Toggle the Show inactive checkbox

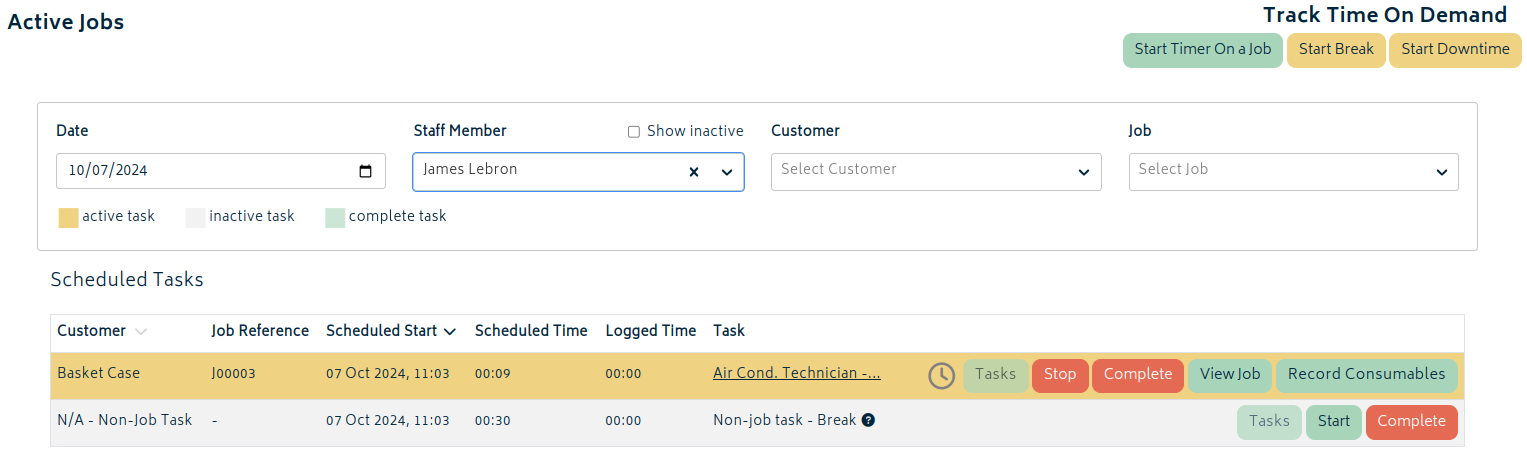click(633, 132)
